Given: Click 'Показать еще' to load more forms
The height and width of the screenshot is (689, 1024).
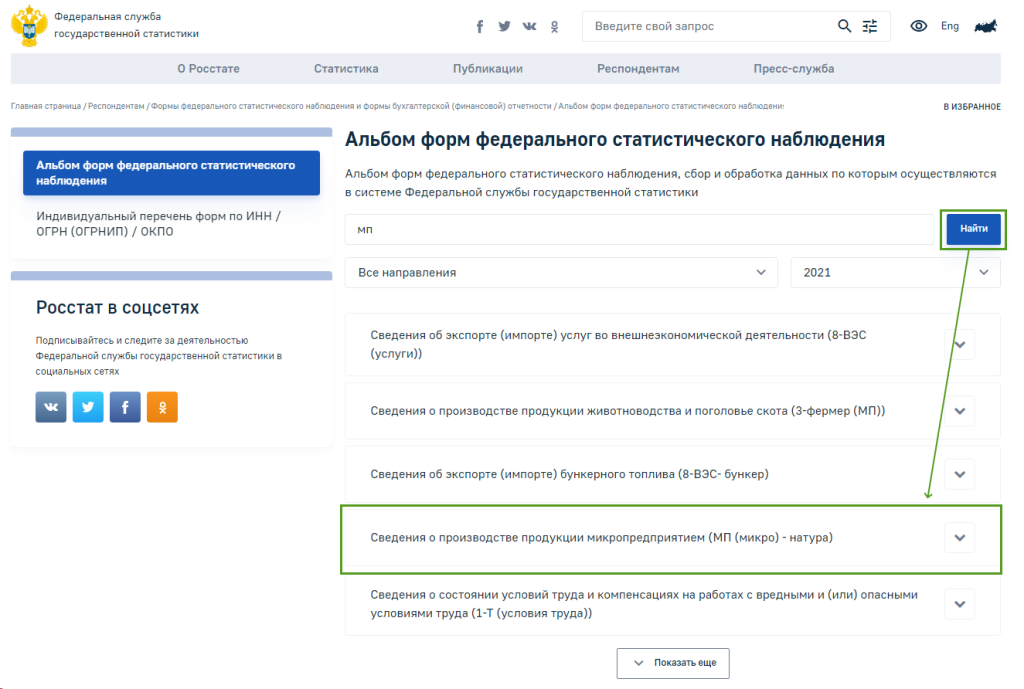Looking at the screenshot, I should [673, 663].
